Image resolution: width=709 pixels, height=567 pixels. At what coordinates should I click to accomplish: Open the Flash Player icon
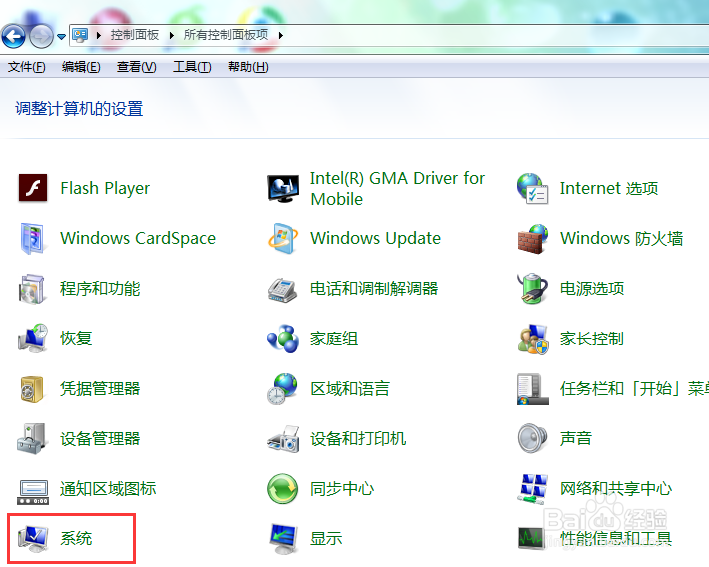33,188
